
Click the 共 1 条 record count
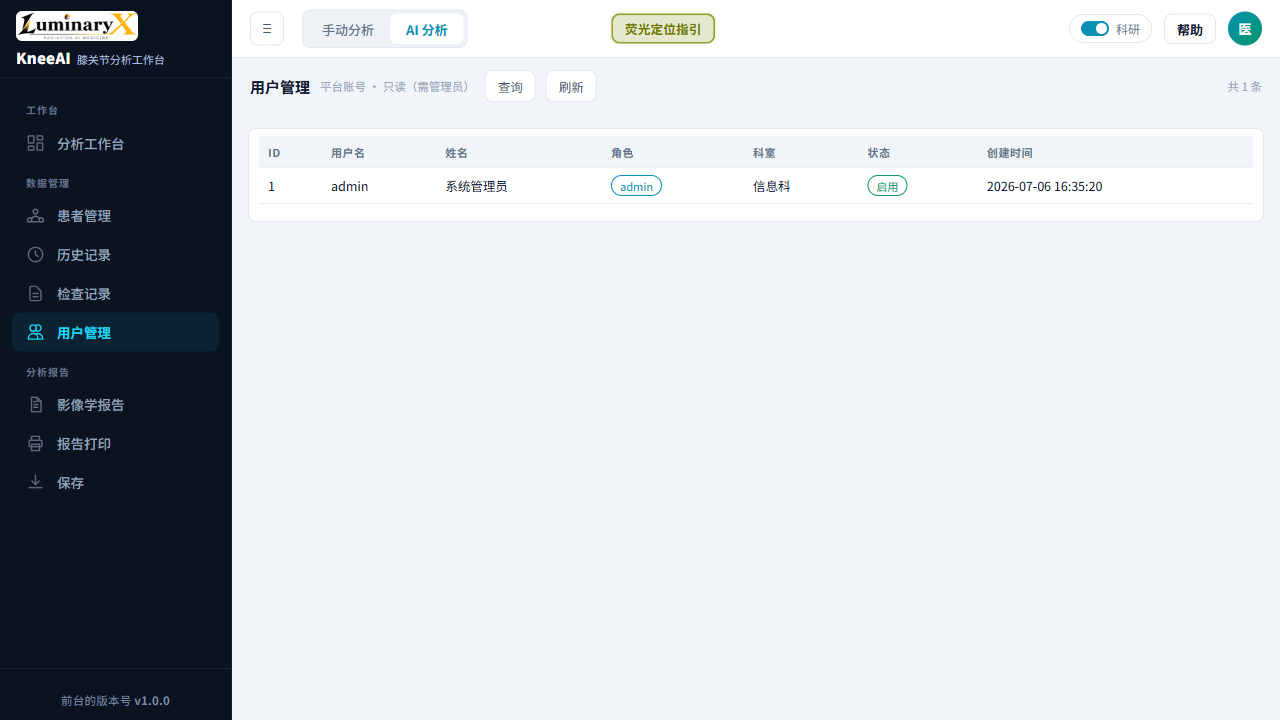tap(1245, 87)
